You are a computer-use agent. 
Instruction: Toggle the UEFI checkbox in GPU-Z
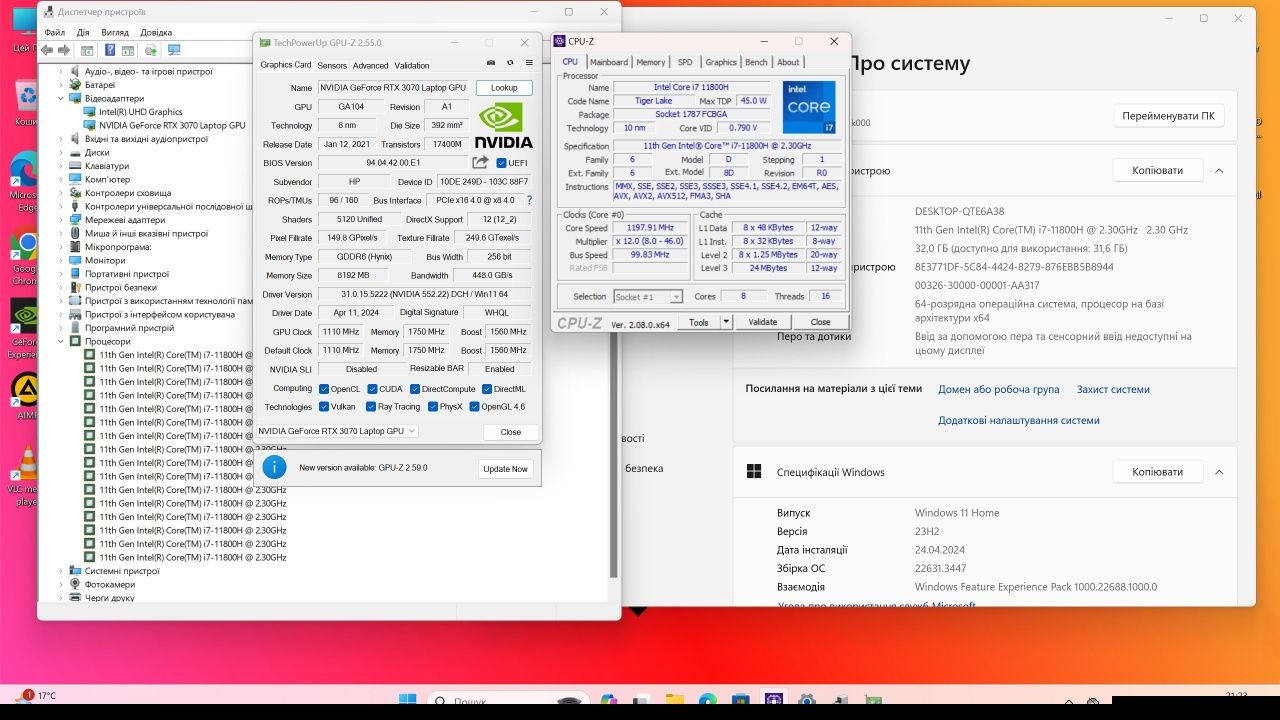502,163
